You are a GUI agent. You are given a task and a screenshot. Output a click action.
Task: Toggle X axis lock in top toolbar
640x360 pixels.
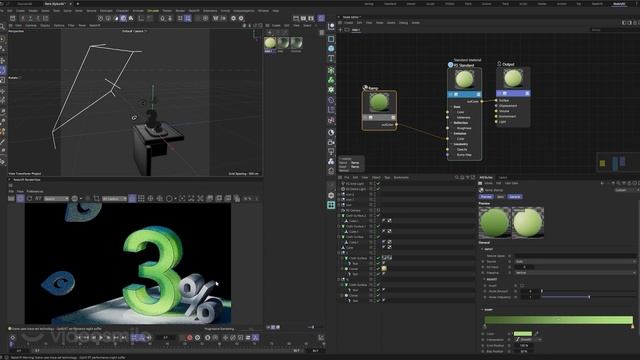click(22, 18)
